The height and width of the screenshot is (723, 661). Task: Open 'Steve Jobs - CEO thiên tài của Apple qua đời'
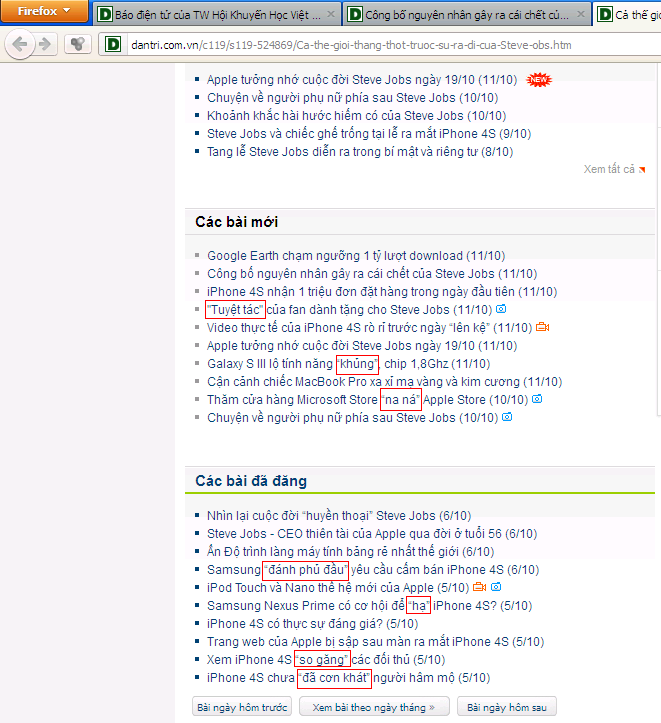coord(372,533)
